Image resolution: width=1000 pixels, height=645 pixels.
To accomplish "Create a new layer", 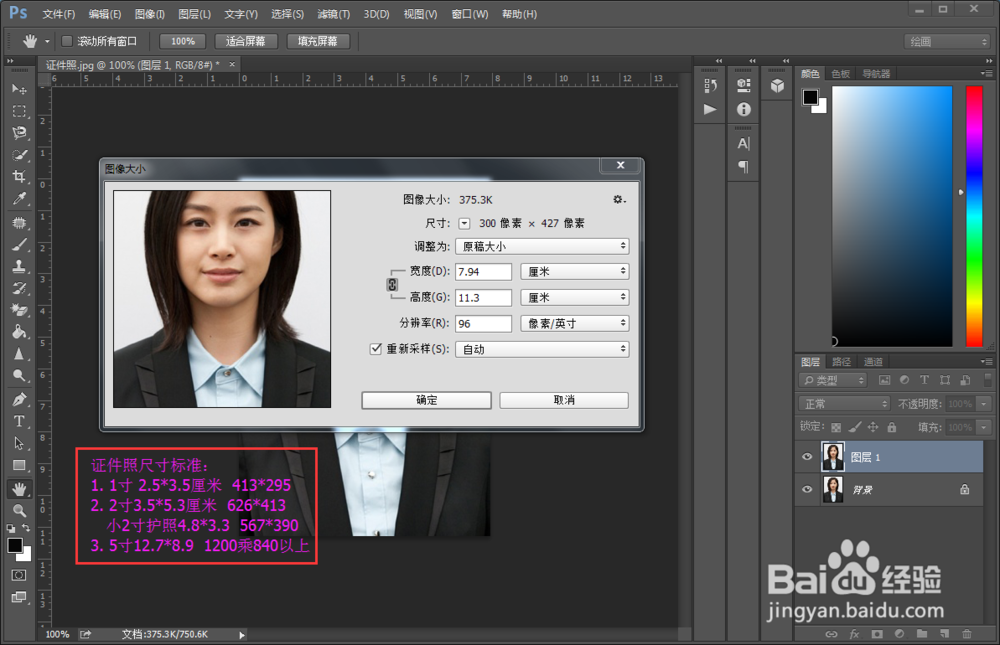I will tap(944, 634).
